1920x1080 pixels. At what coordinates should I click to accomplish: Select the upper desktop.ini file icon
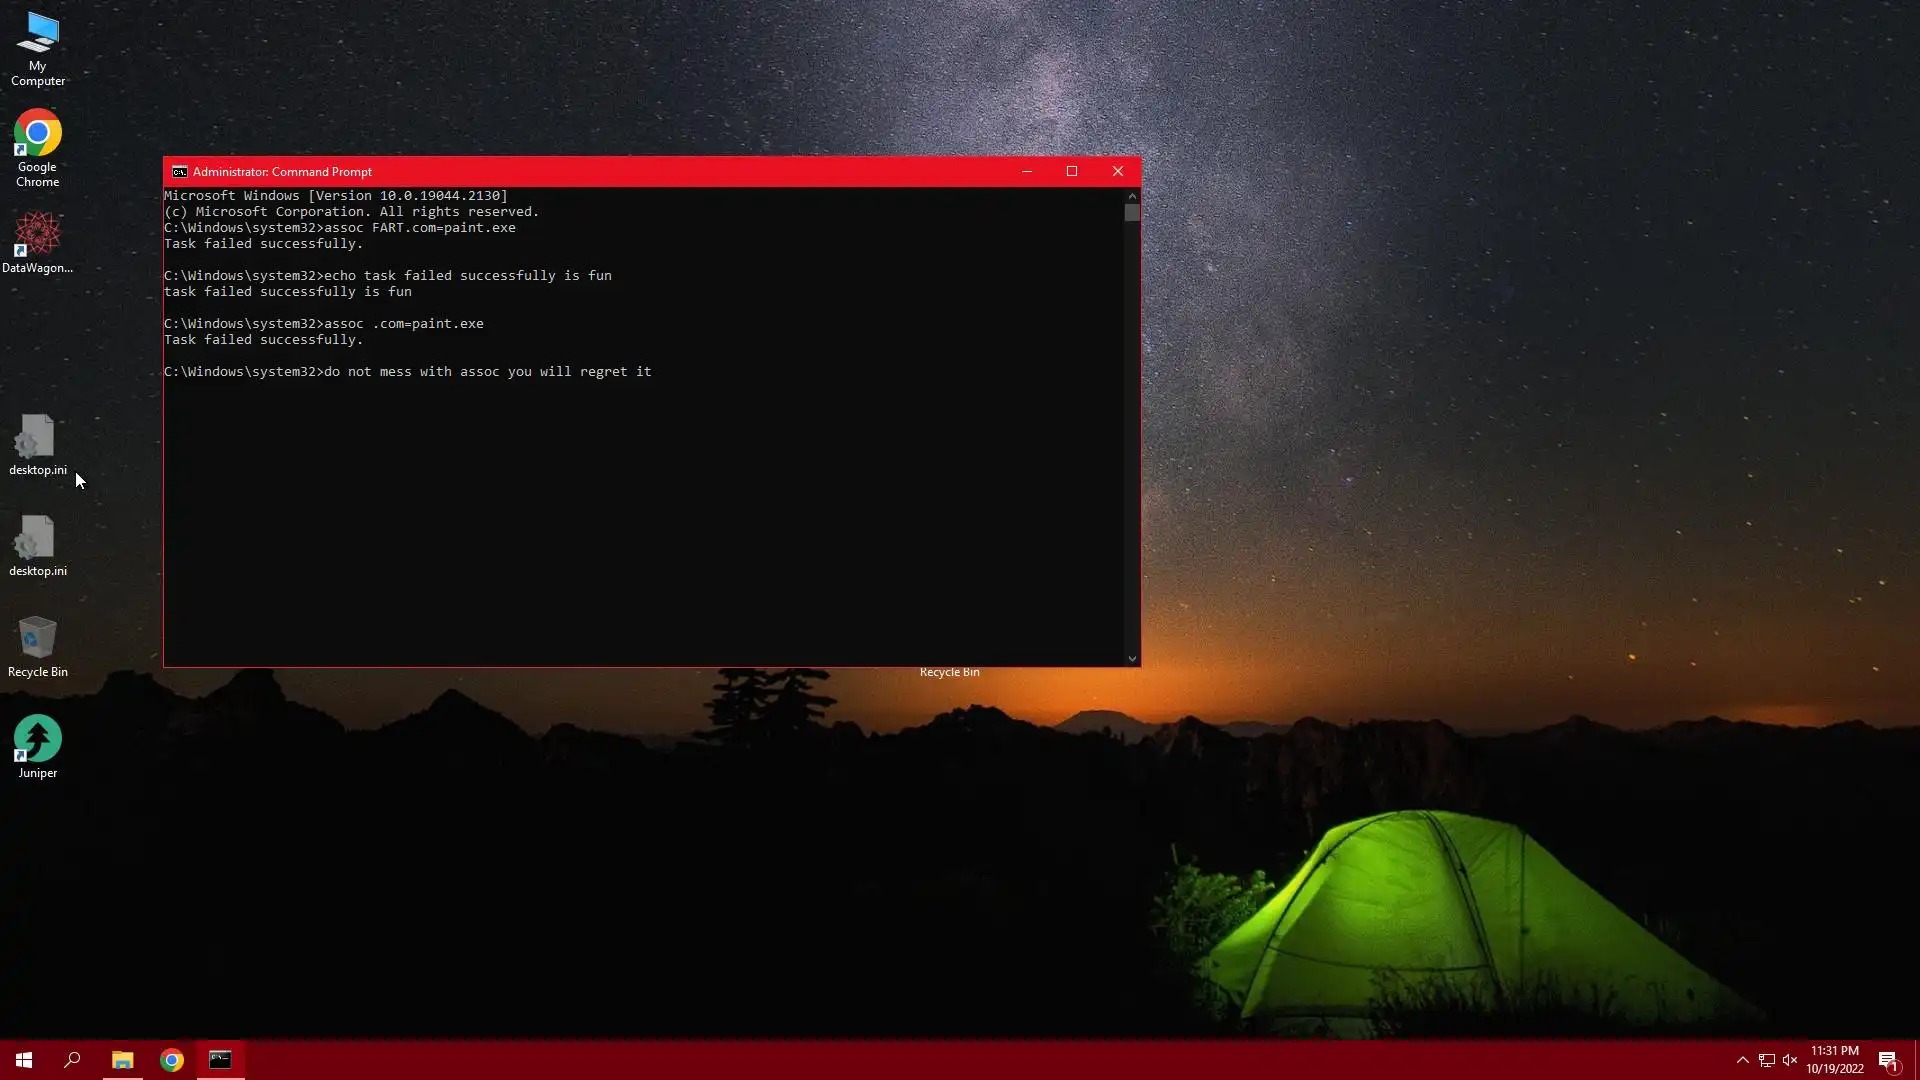pos(38,438)
